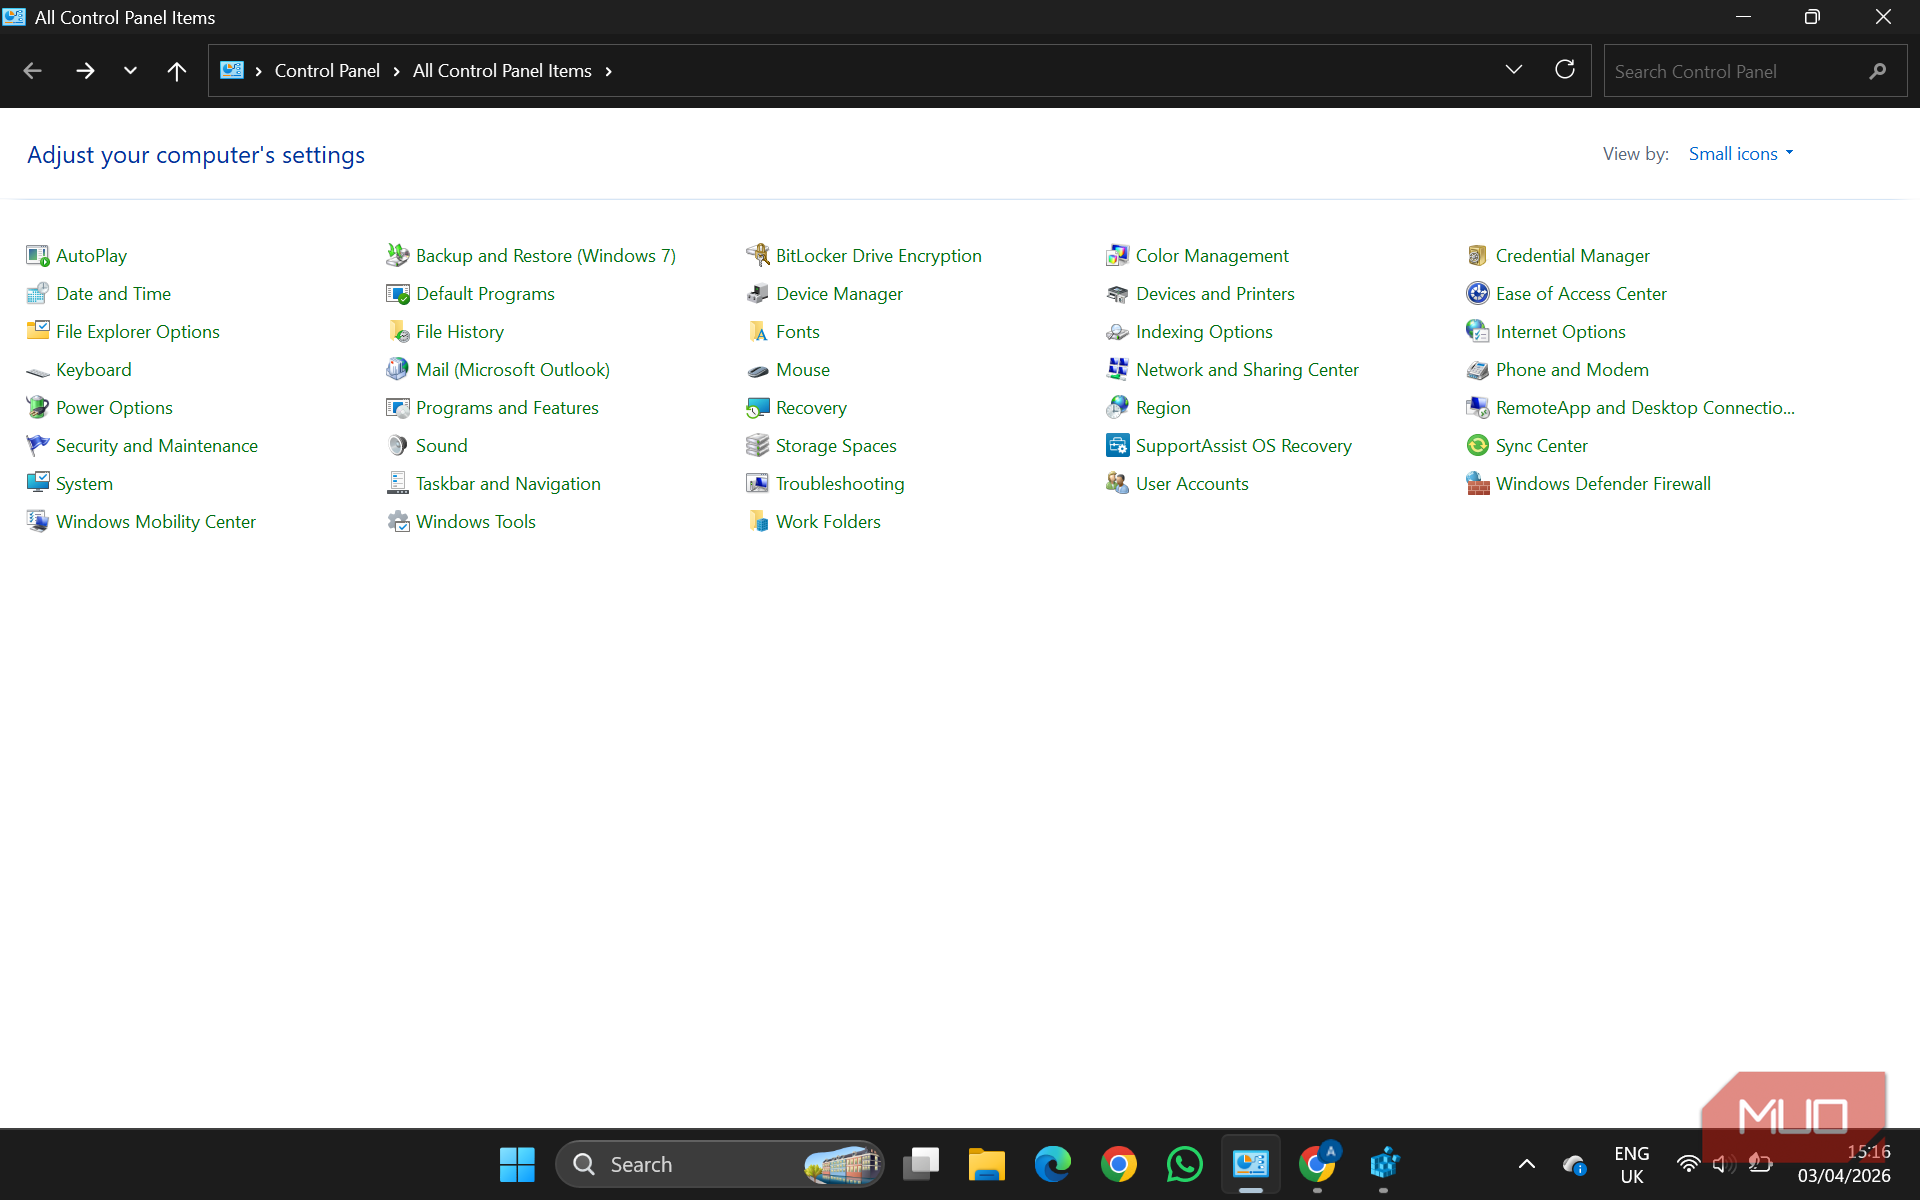The width and height of the screenshot is (1920, 1200).
Task: Click the Network and Sharing Center icon
Action: [1118, 370]
